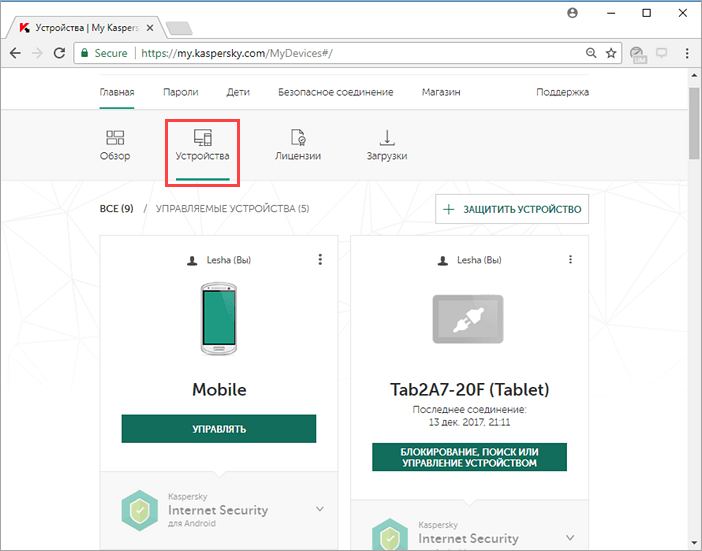Filter by УПРАВЛЯЕМЫЕ УСТРОЙСТВА (5)
Screen dimensions: 702x551
232,209
